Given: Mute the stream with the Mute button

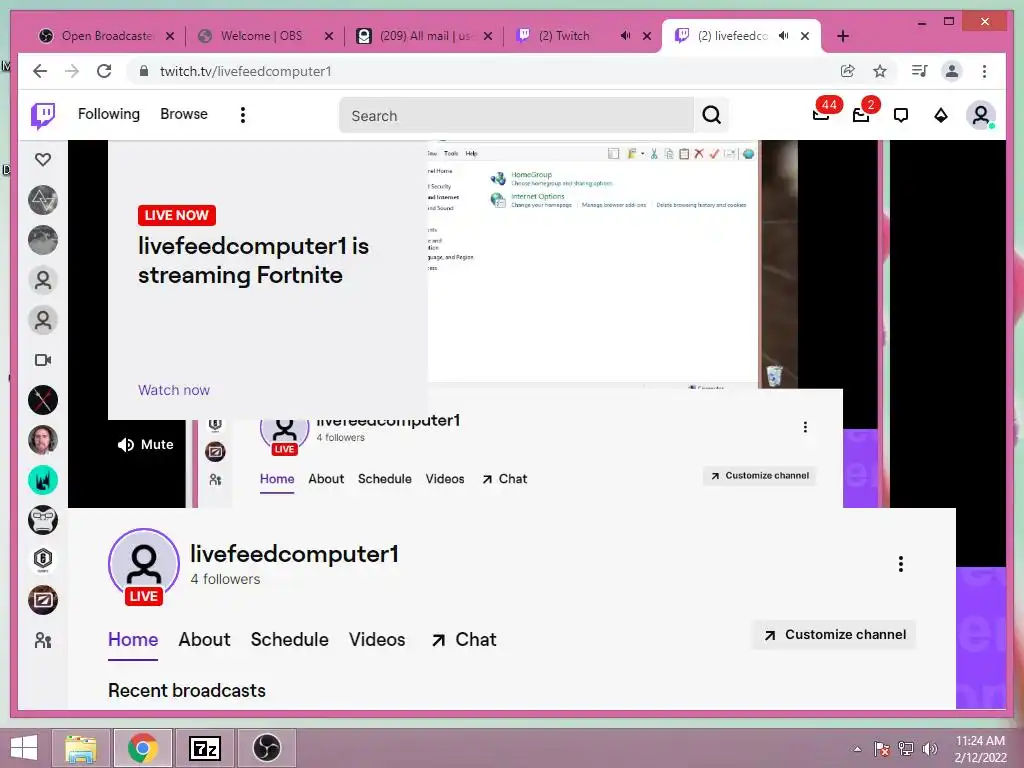Looking at the screenshot, I should tap(146, 445).
